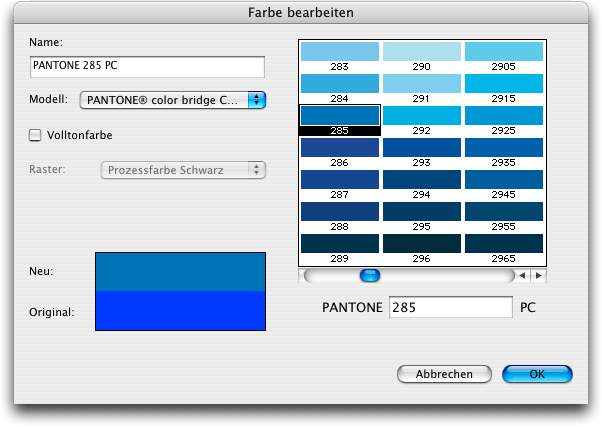Select PANTONE swatch 294
The width and height of the screenshot is (602, 427).
pos(422,179)
